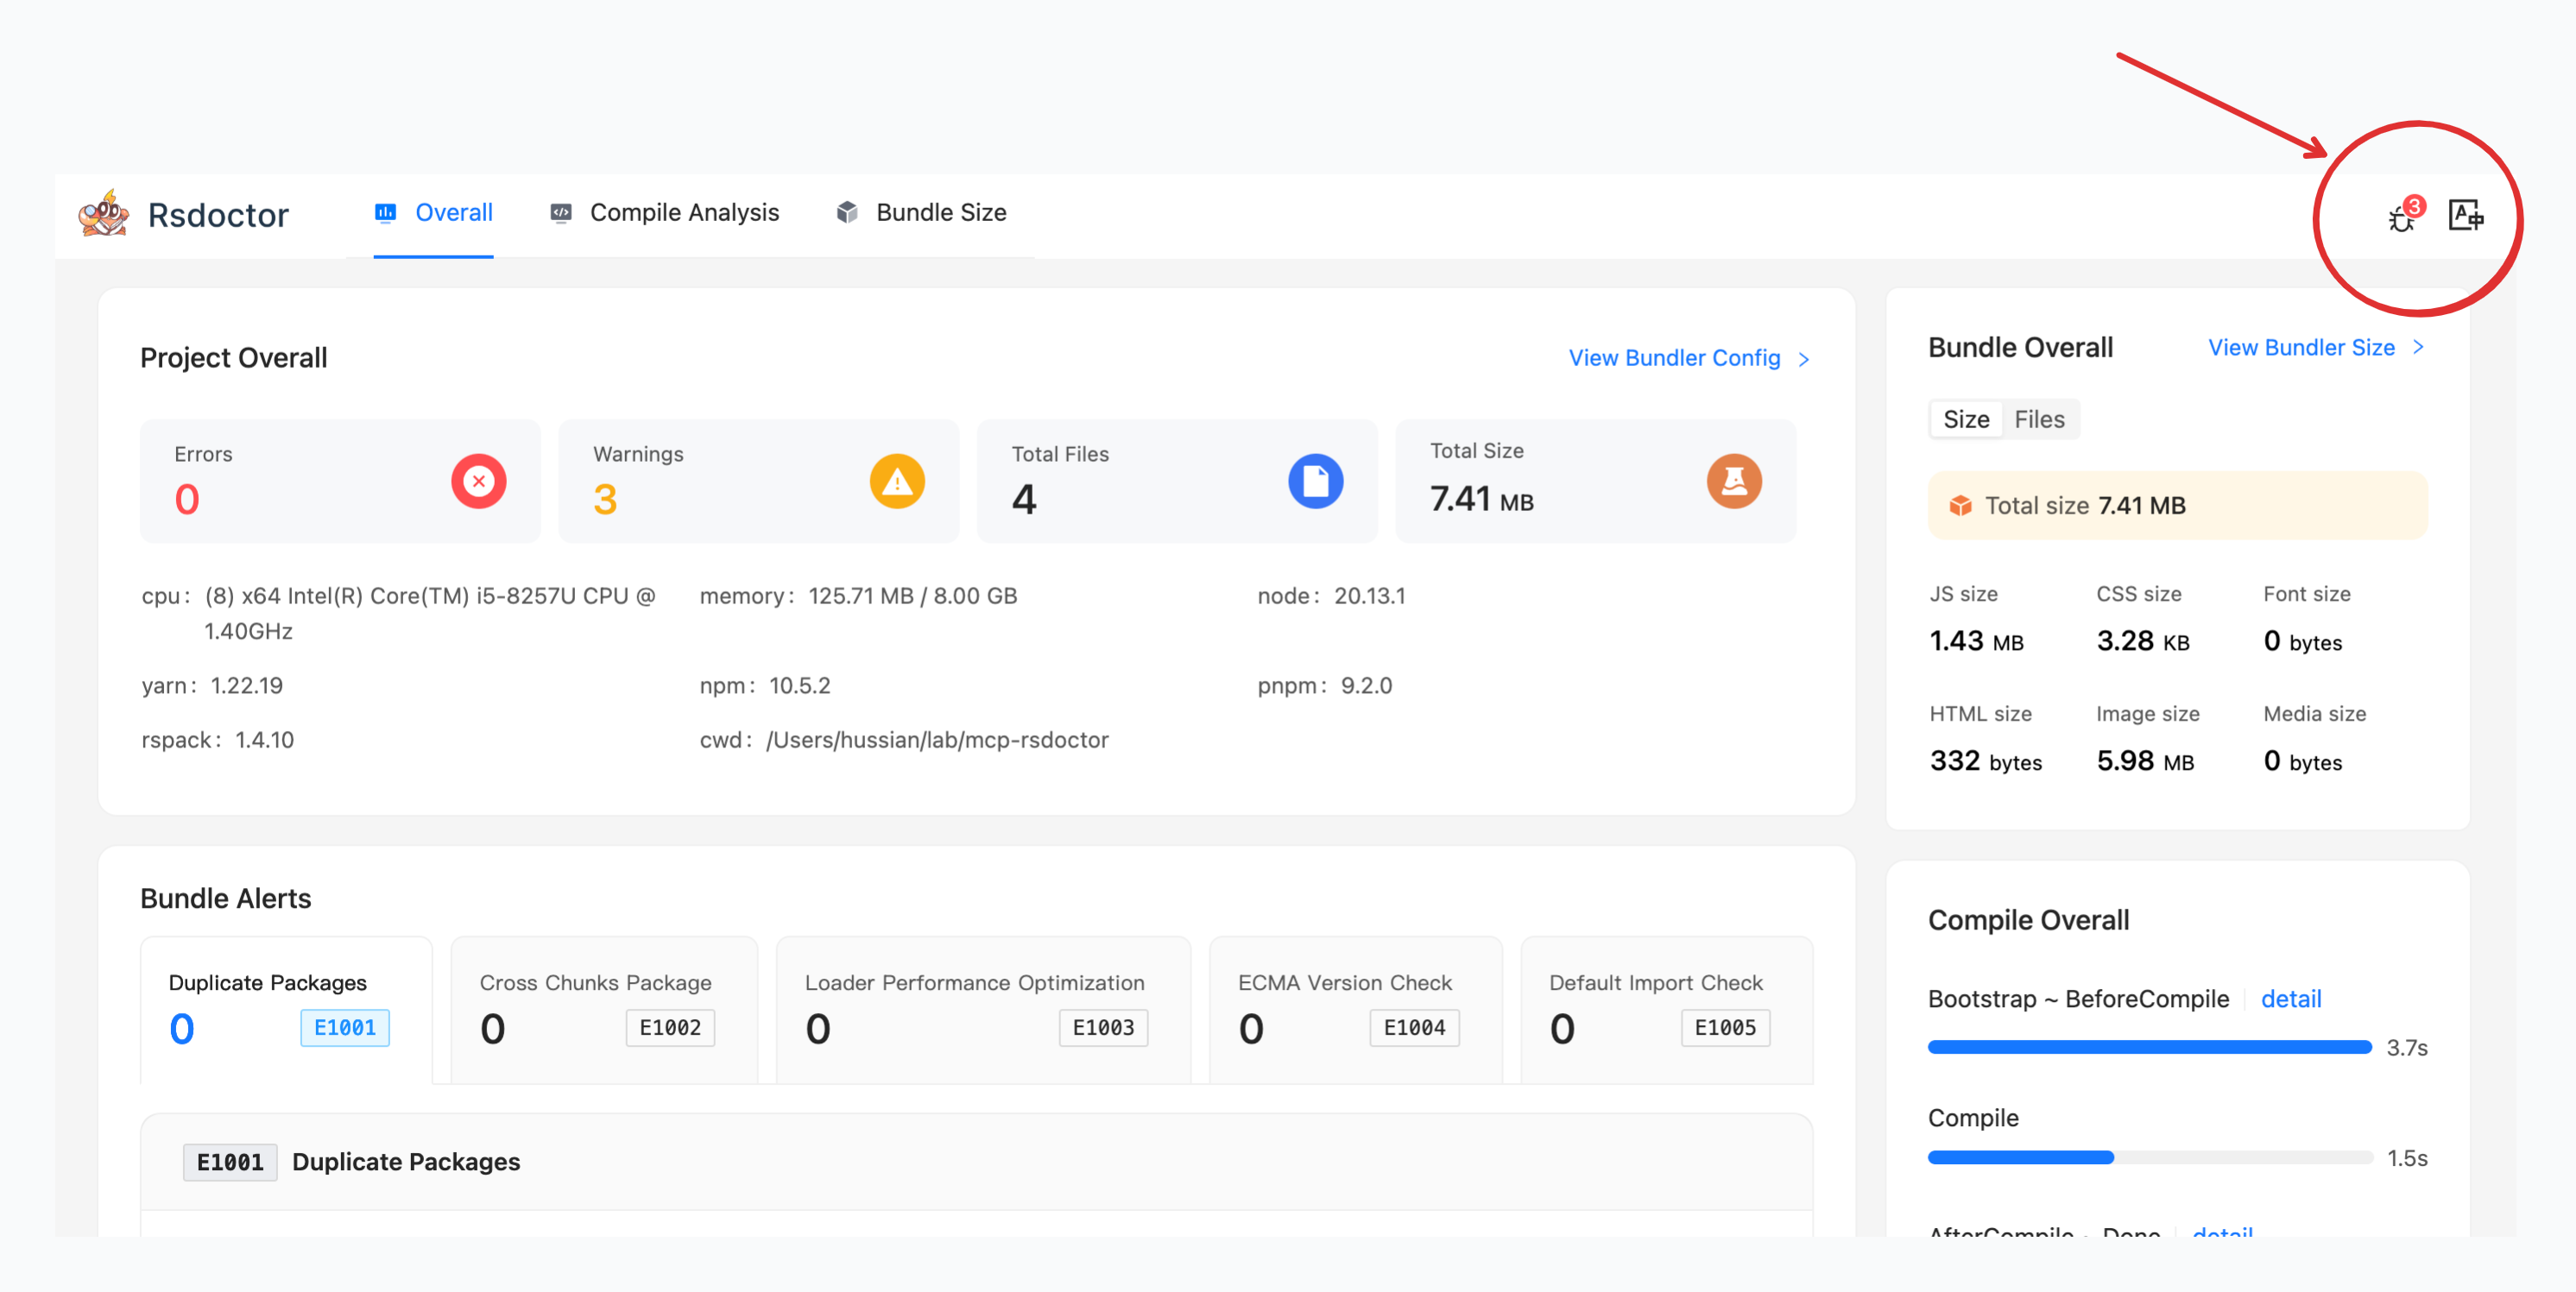The height and width of the screenshot is (1292, 2576).
Task: Click the Font size 0 bytes value
Action: pyautogui.click(x=2302, y=641)
